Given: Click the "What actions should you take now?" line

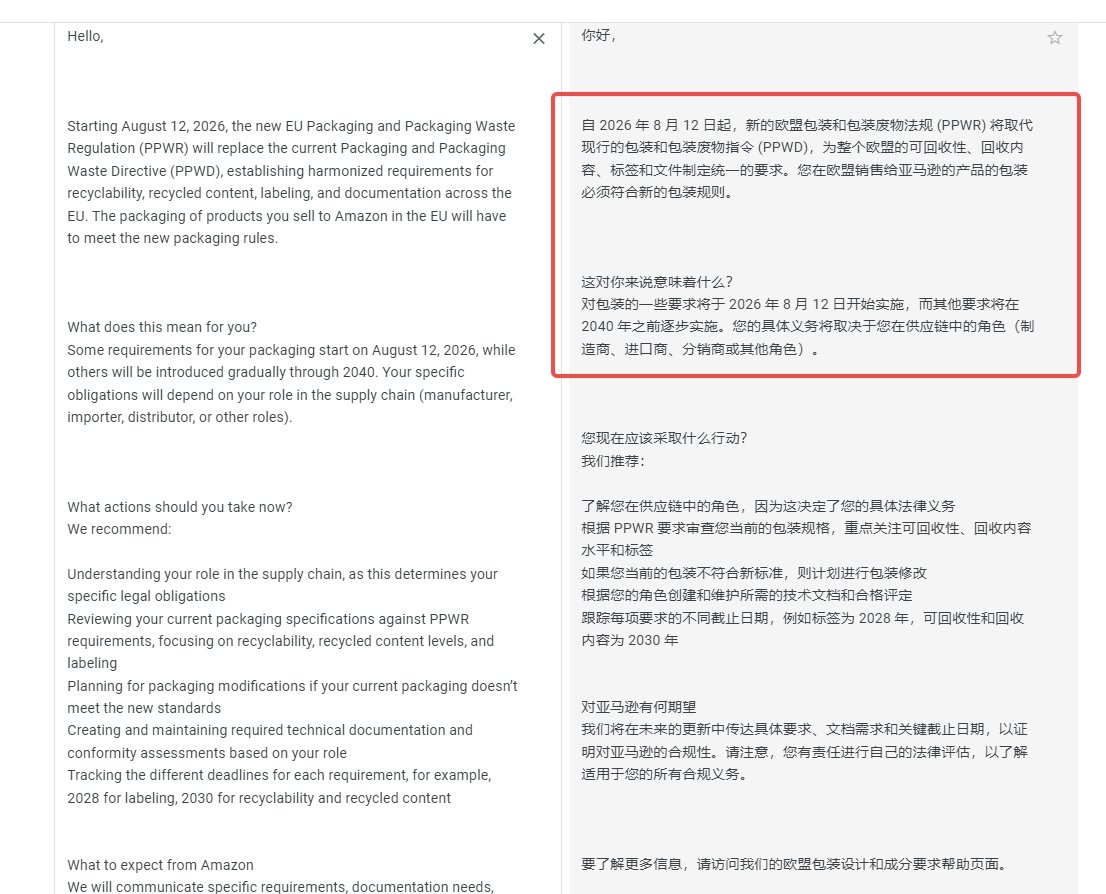Looking at the screenshot, I should click(x=180, y=507).
